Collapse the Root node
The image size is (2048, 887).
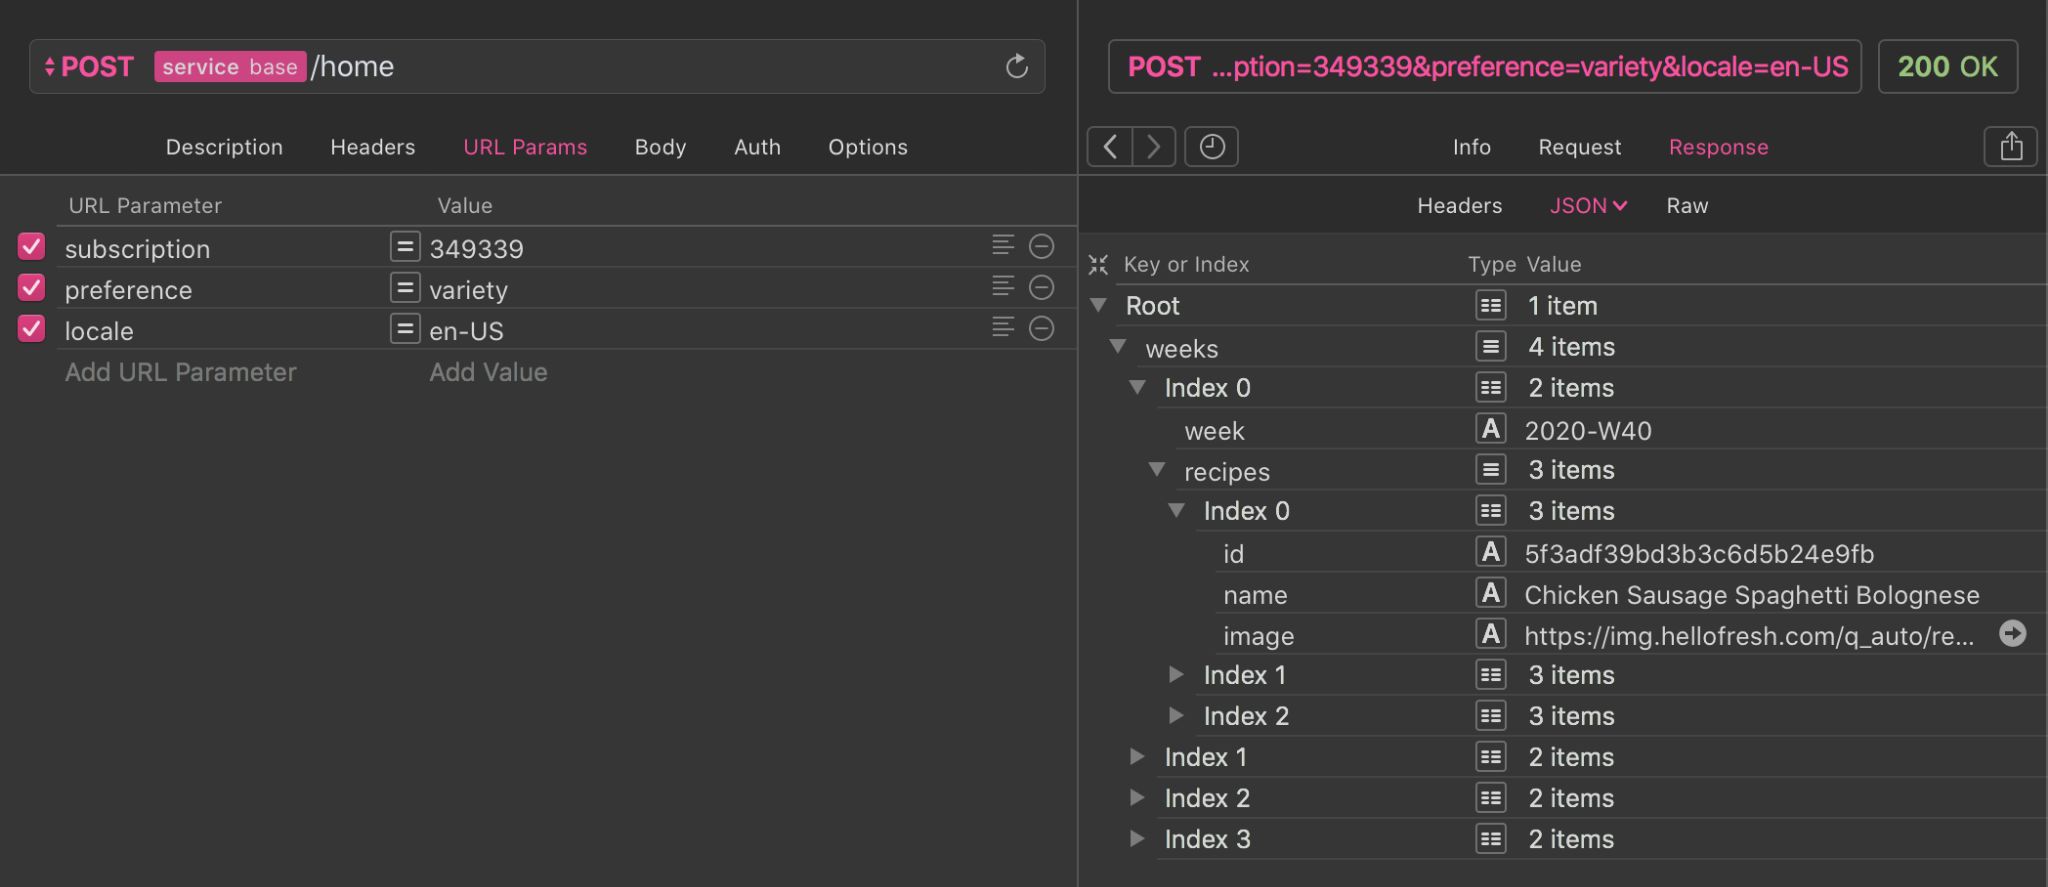[1099, 305]
